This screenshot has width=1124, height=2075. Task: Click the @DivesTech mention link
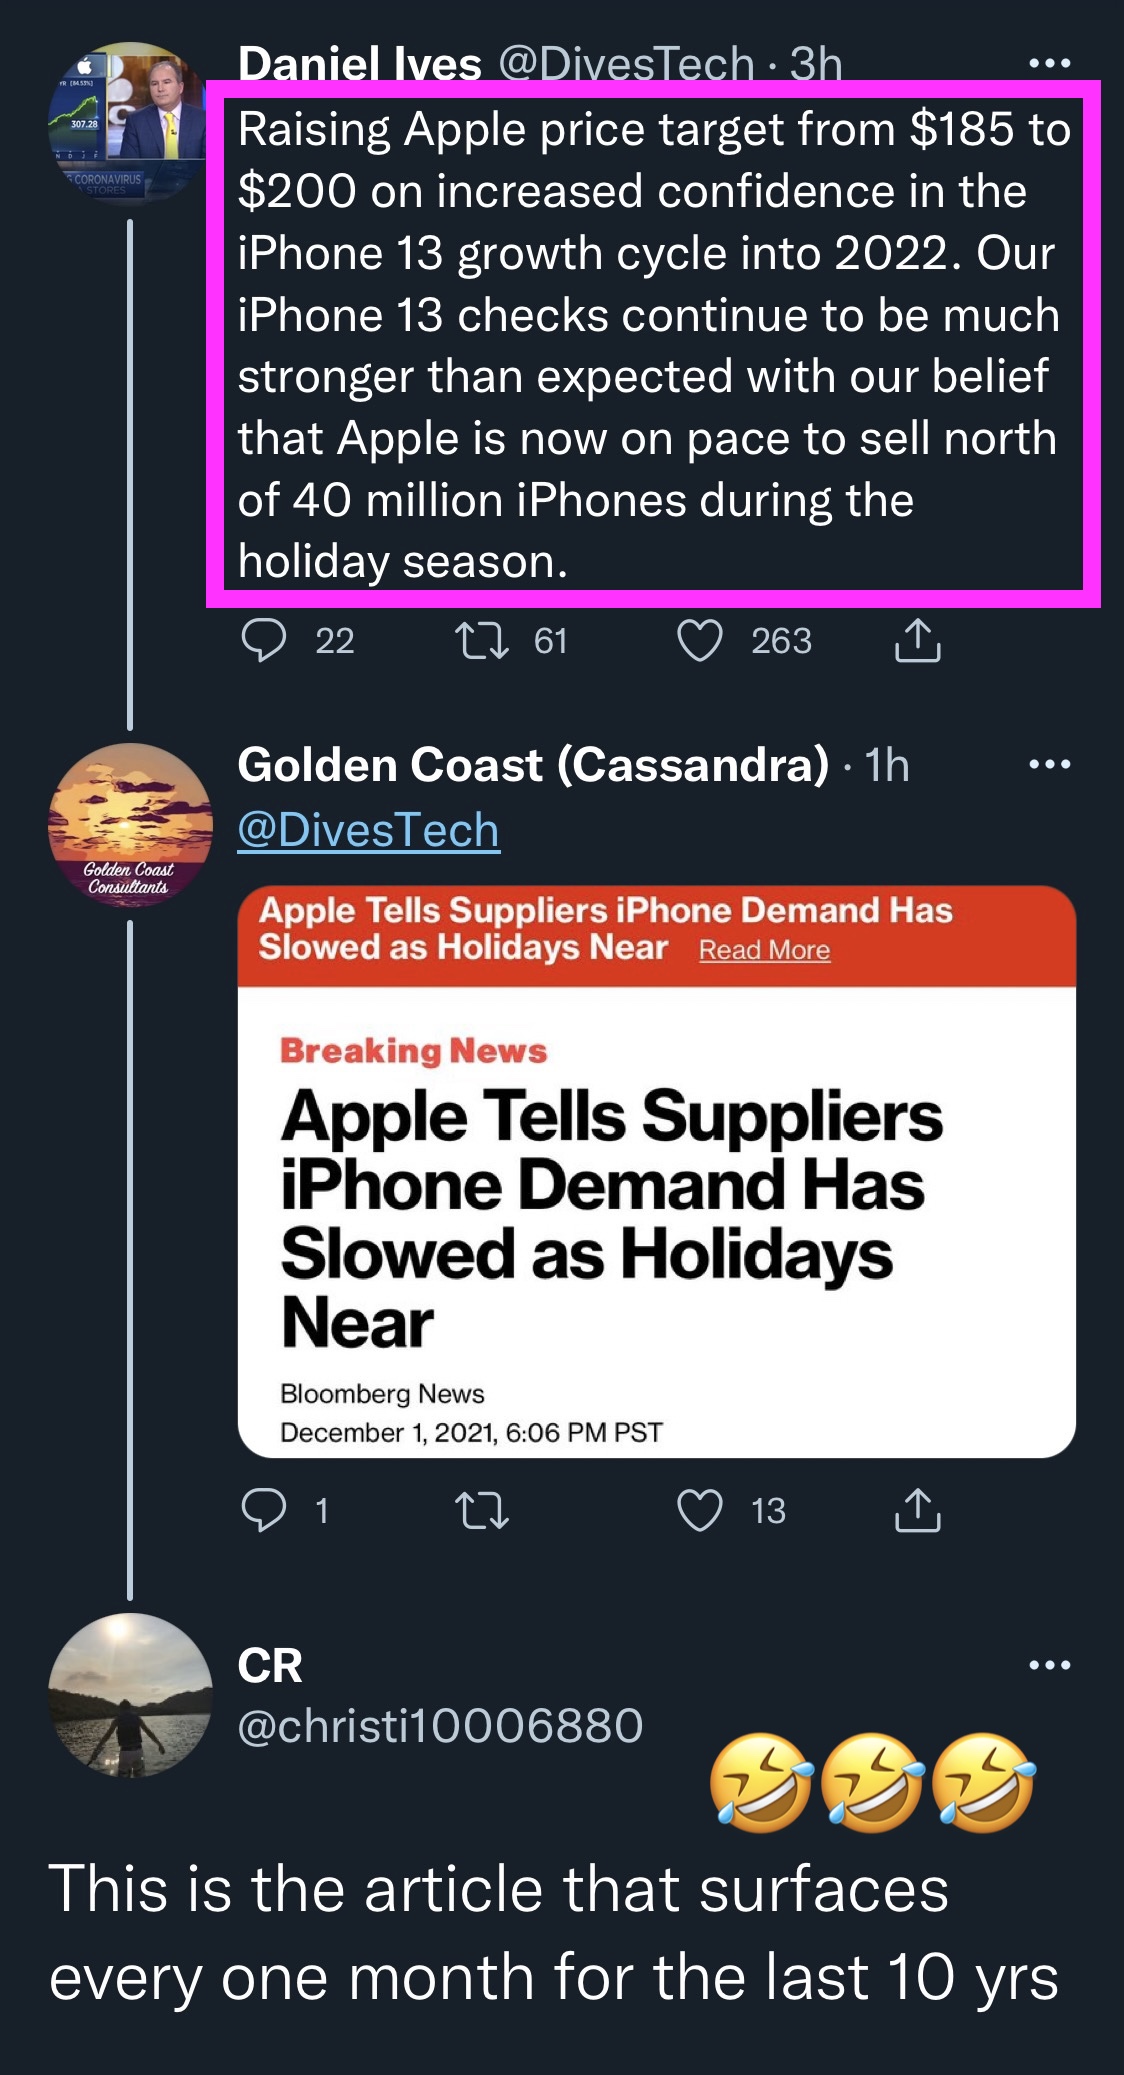pyautogui.click(x=368, y=830)
